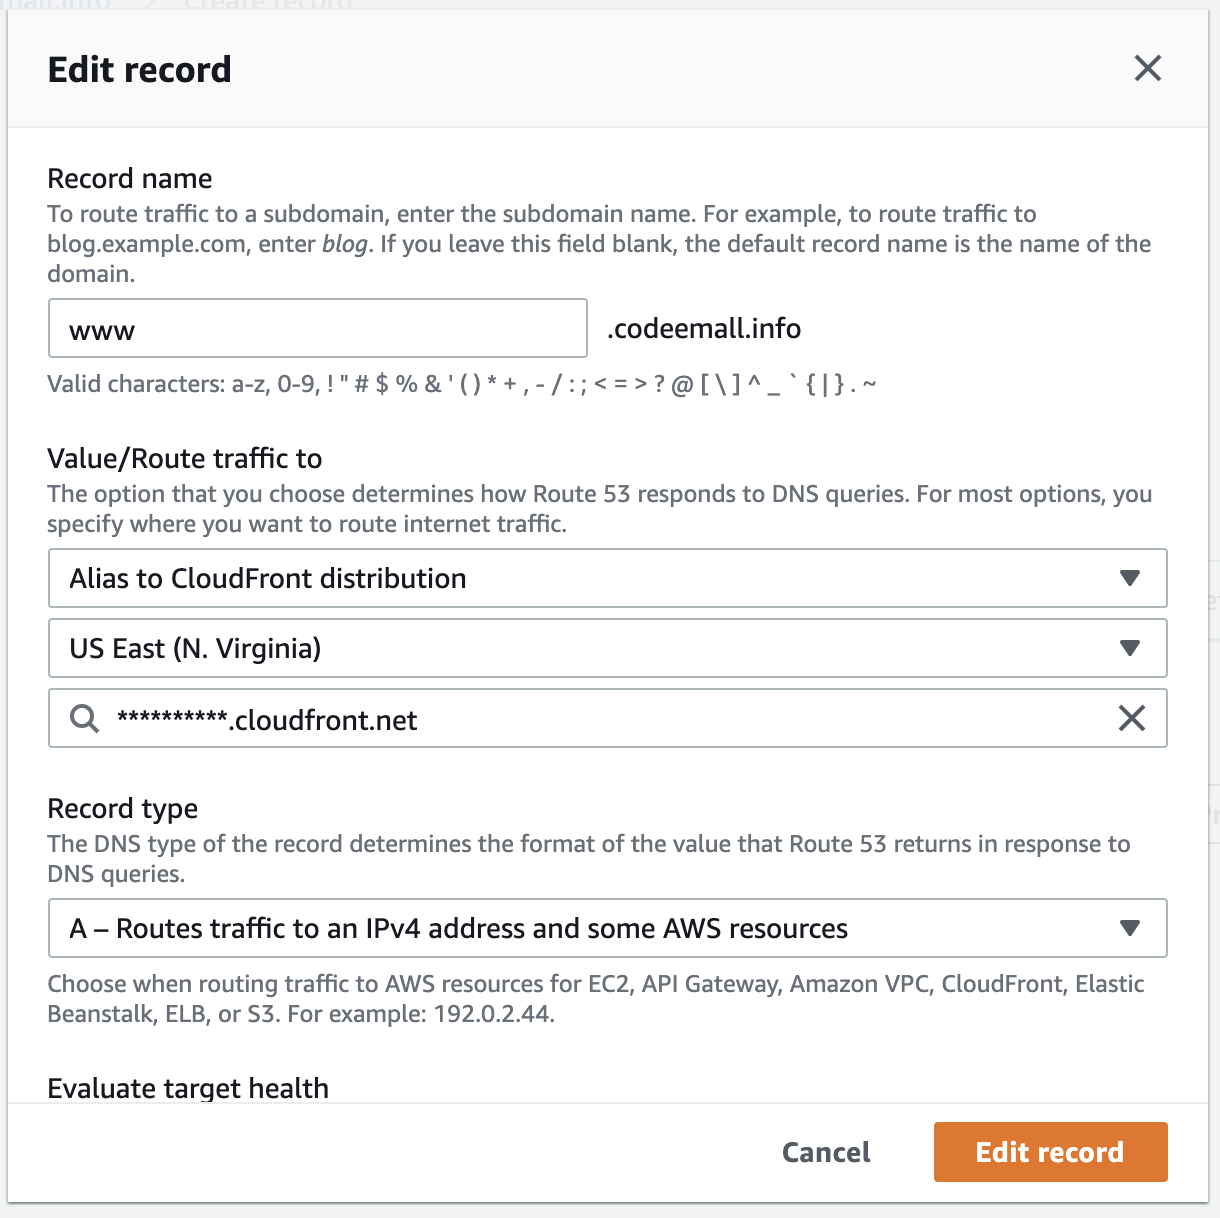Click the Record type section heading
Screen dimensions: 1220x1218
click(123, 808)
